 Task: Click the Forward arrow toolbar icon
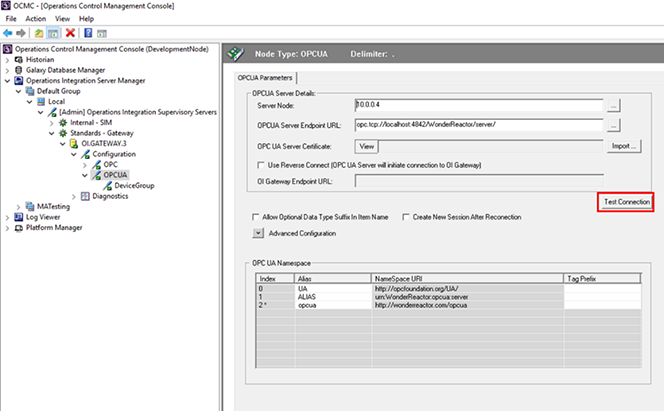[21, 33]
